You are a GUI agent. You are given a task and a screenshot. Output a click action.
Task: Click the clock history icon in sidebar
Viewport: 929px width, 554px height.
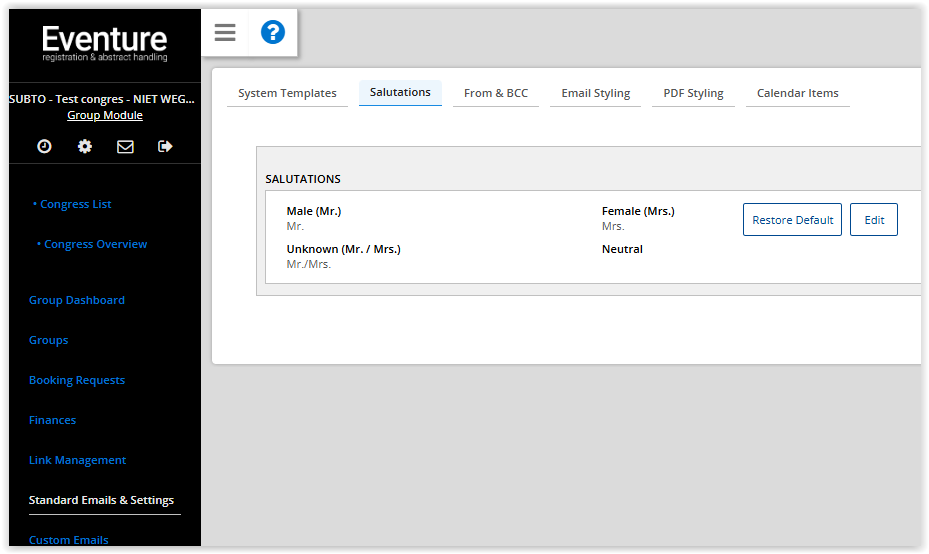44,146
